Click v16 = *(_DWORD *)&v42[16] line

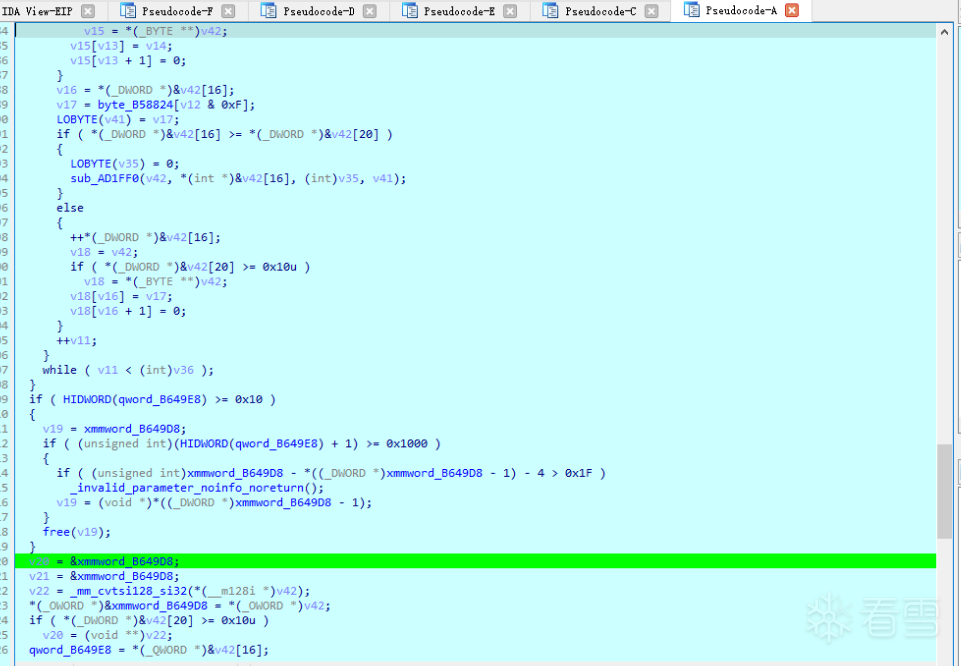pyautogui.click(x=145, y=90)
